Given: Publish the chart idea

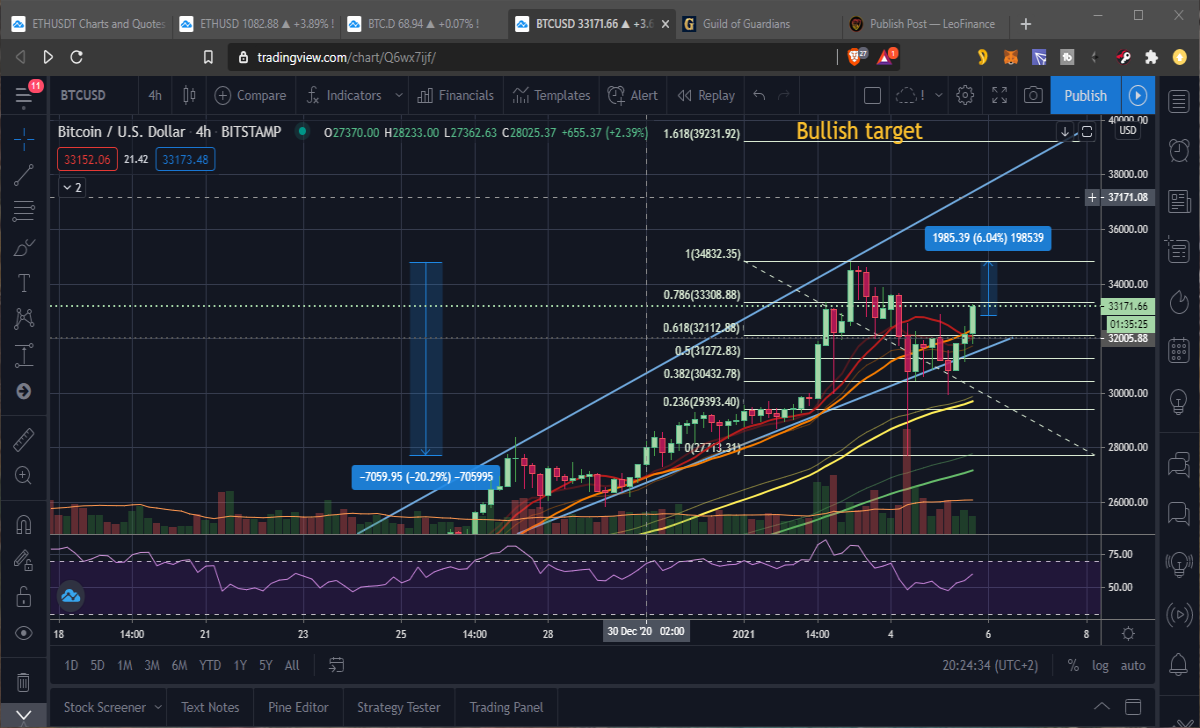Looking at the screenshot, I should click(1085, 96).
